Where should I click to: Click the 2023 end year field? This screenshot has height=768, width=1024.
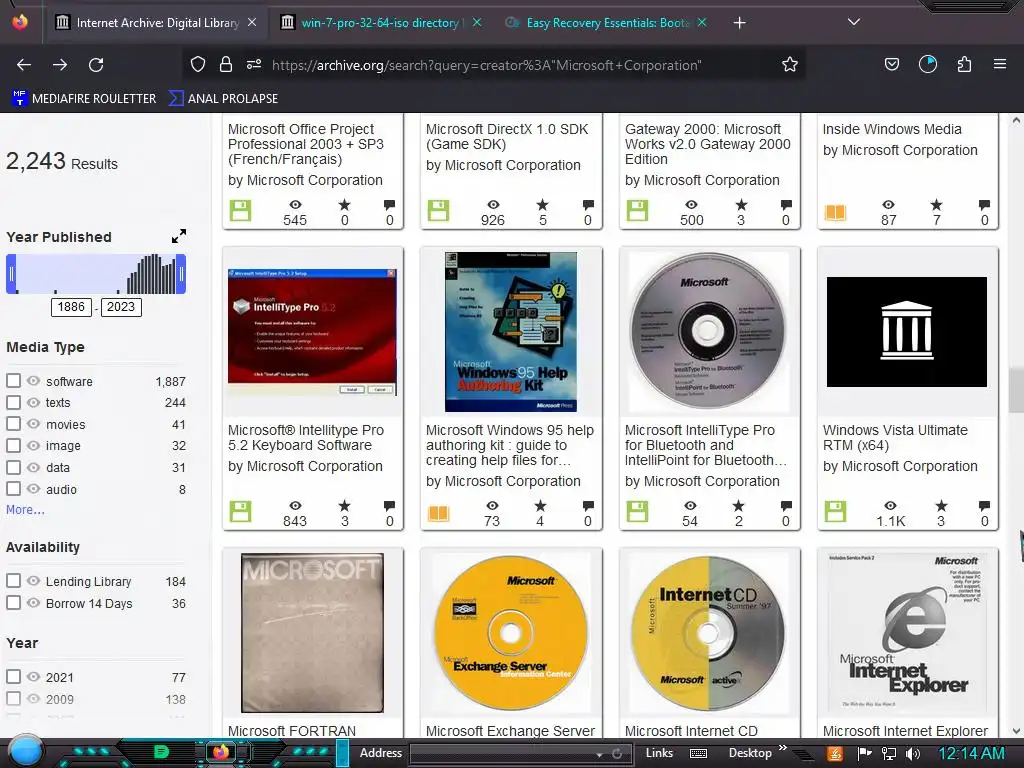pyautogui.click(x=121, y=307)
